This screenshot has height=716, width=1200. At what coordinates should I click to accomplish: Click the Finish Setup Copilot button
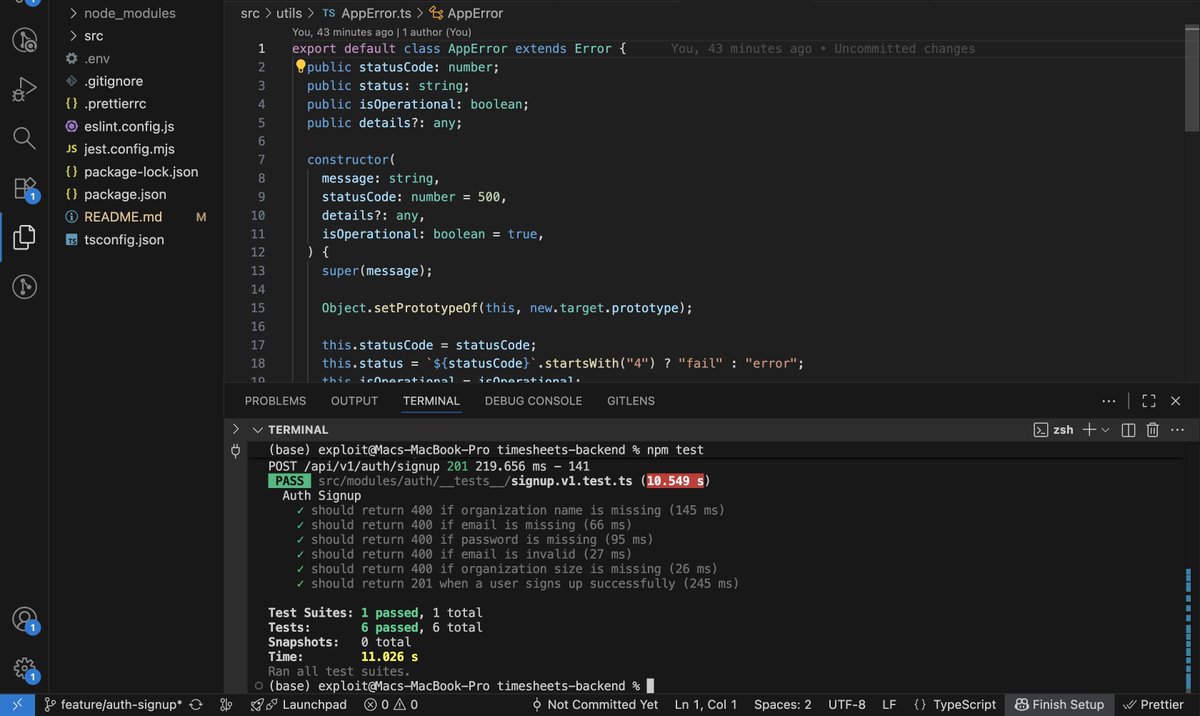pyautogui.click(x=1058, y=704)
